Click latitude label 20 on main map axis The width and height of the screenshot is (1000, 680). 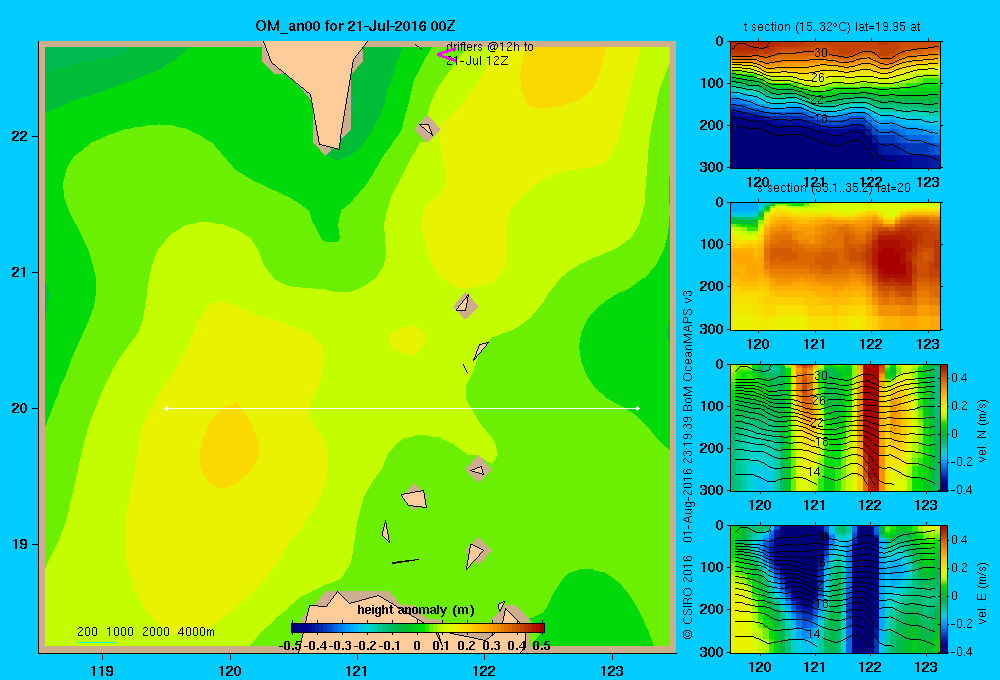point(20,408)
